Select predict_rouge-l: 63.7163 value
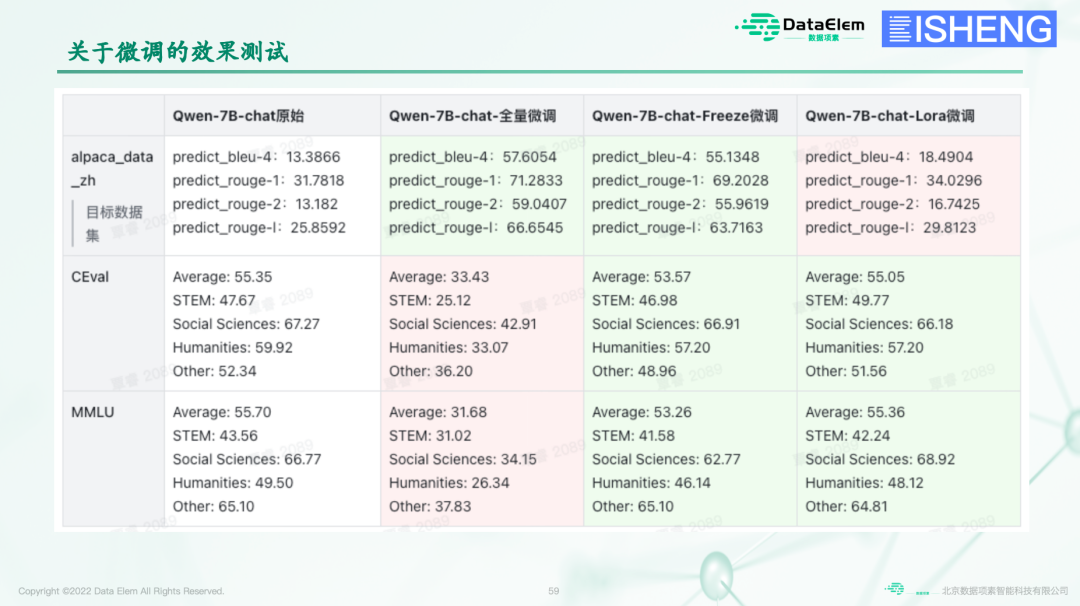The image size is (1080, 606). pos(677,227)
